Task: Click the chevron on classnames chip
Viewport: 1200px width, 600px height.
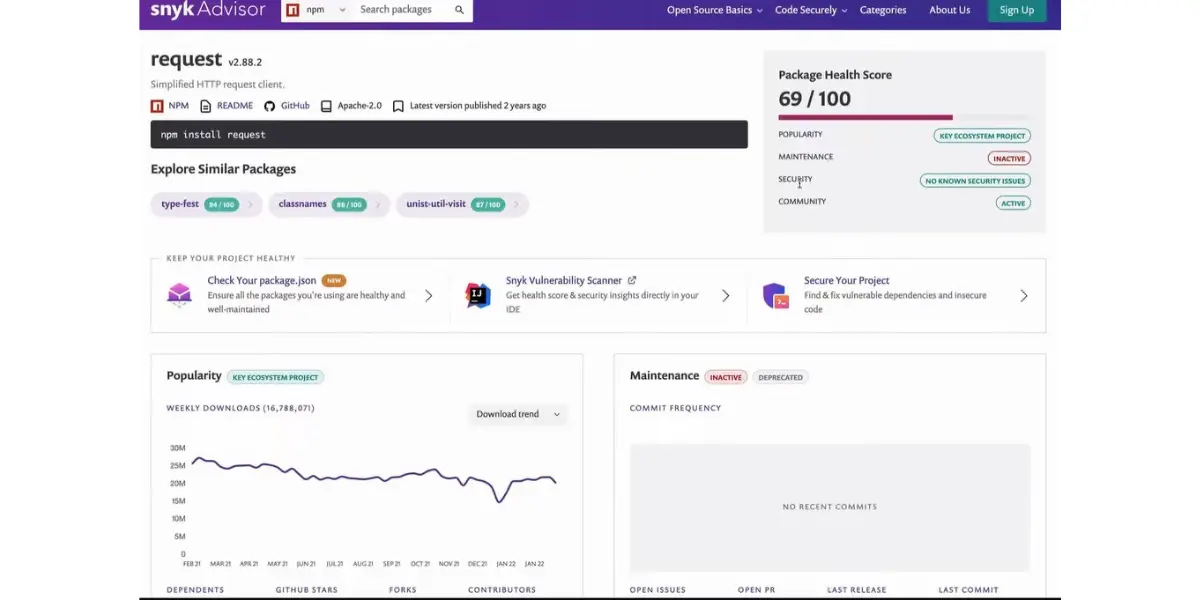Action: (x=378, y=205)
